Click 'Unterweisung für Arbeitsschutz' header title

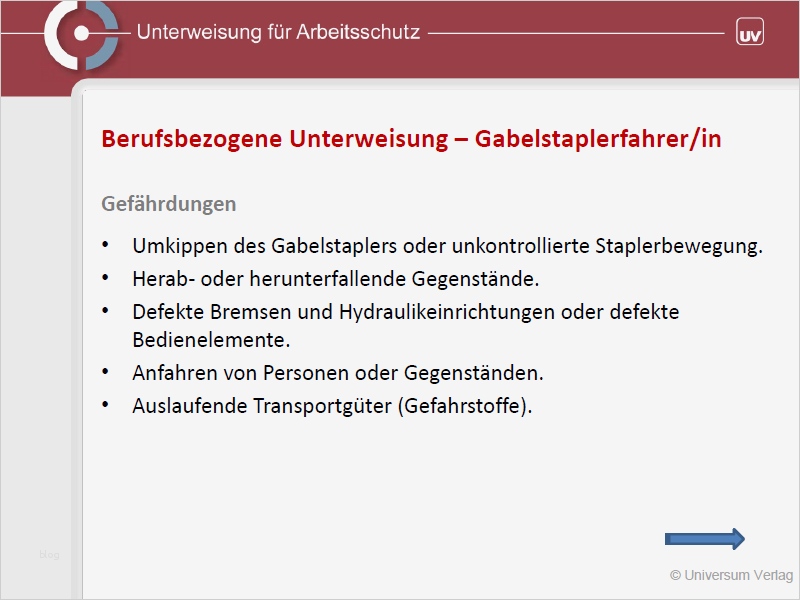coord(278,32)
